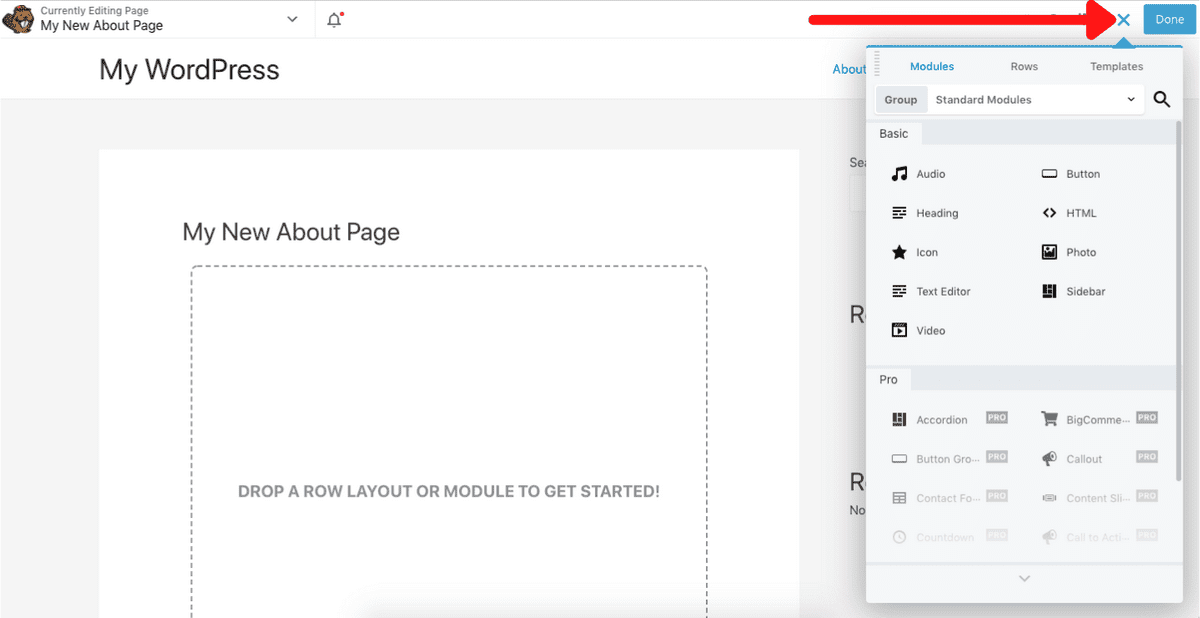The width and height of the screenshot is (1200, 618).
Task: Switch to the Modules tab
Action: [932, 67]
